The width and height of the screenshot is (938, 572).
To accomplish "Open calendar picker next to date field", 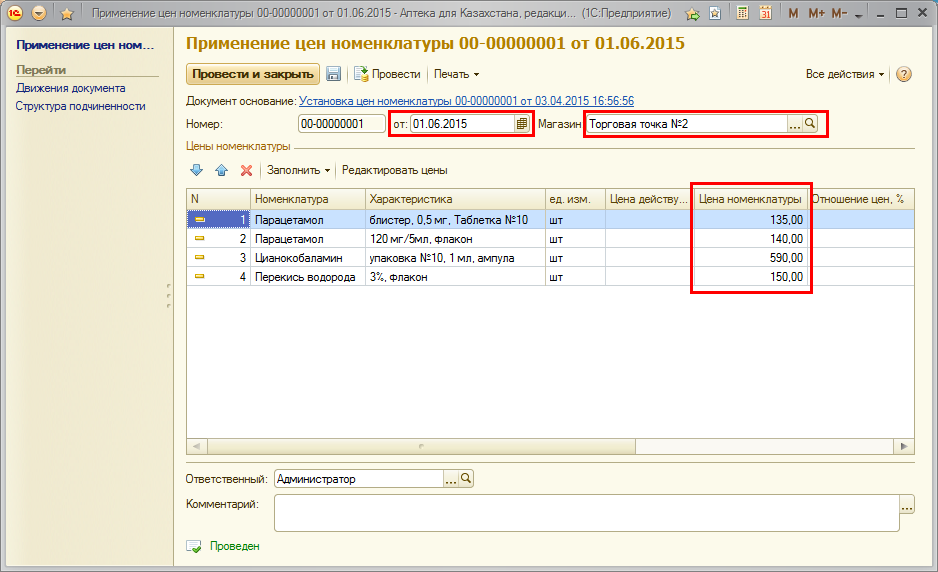I will (x=521, y=124).
